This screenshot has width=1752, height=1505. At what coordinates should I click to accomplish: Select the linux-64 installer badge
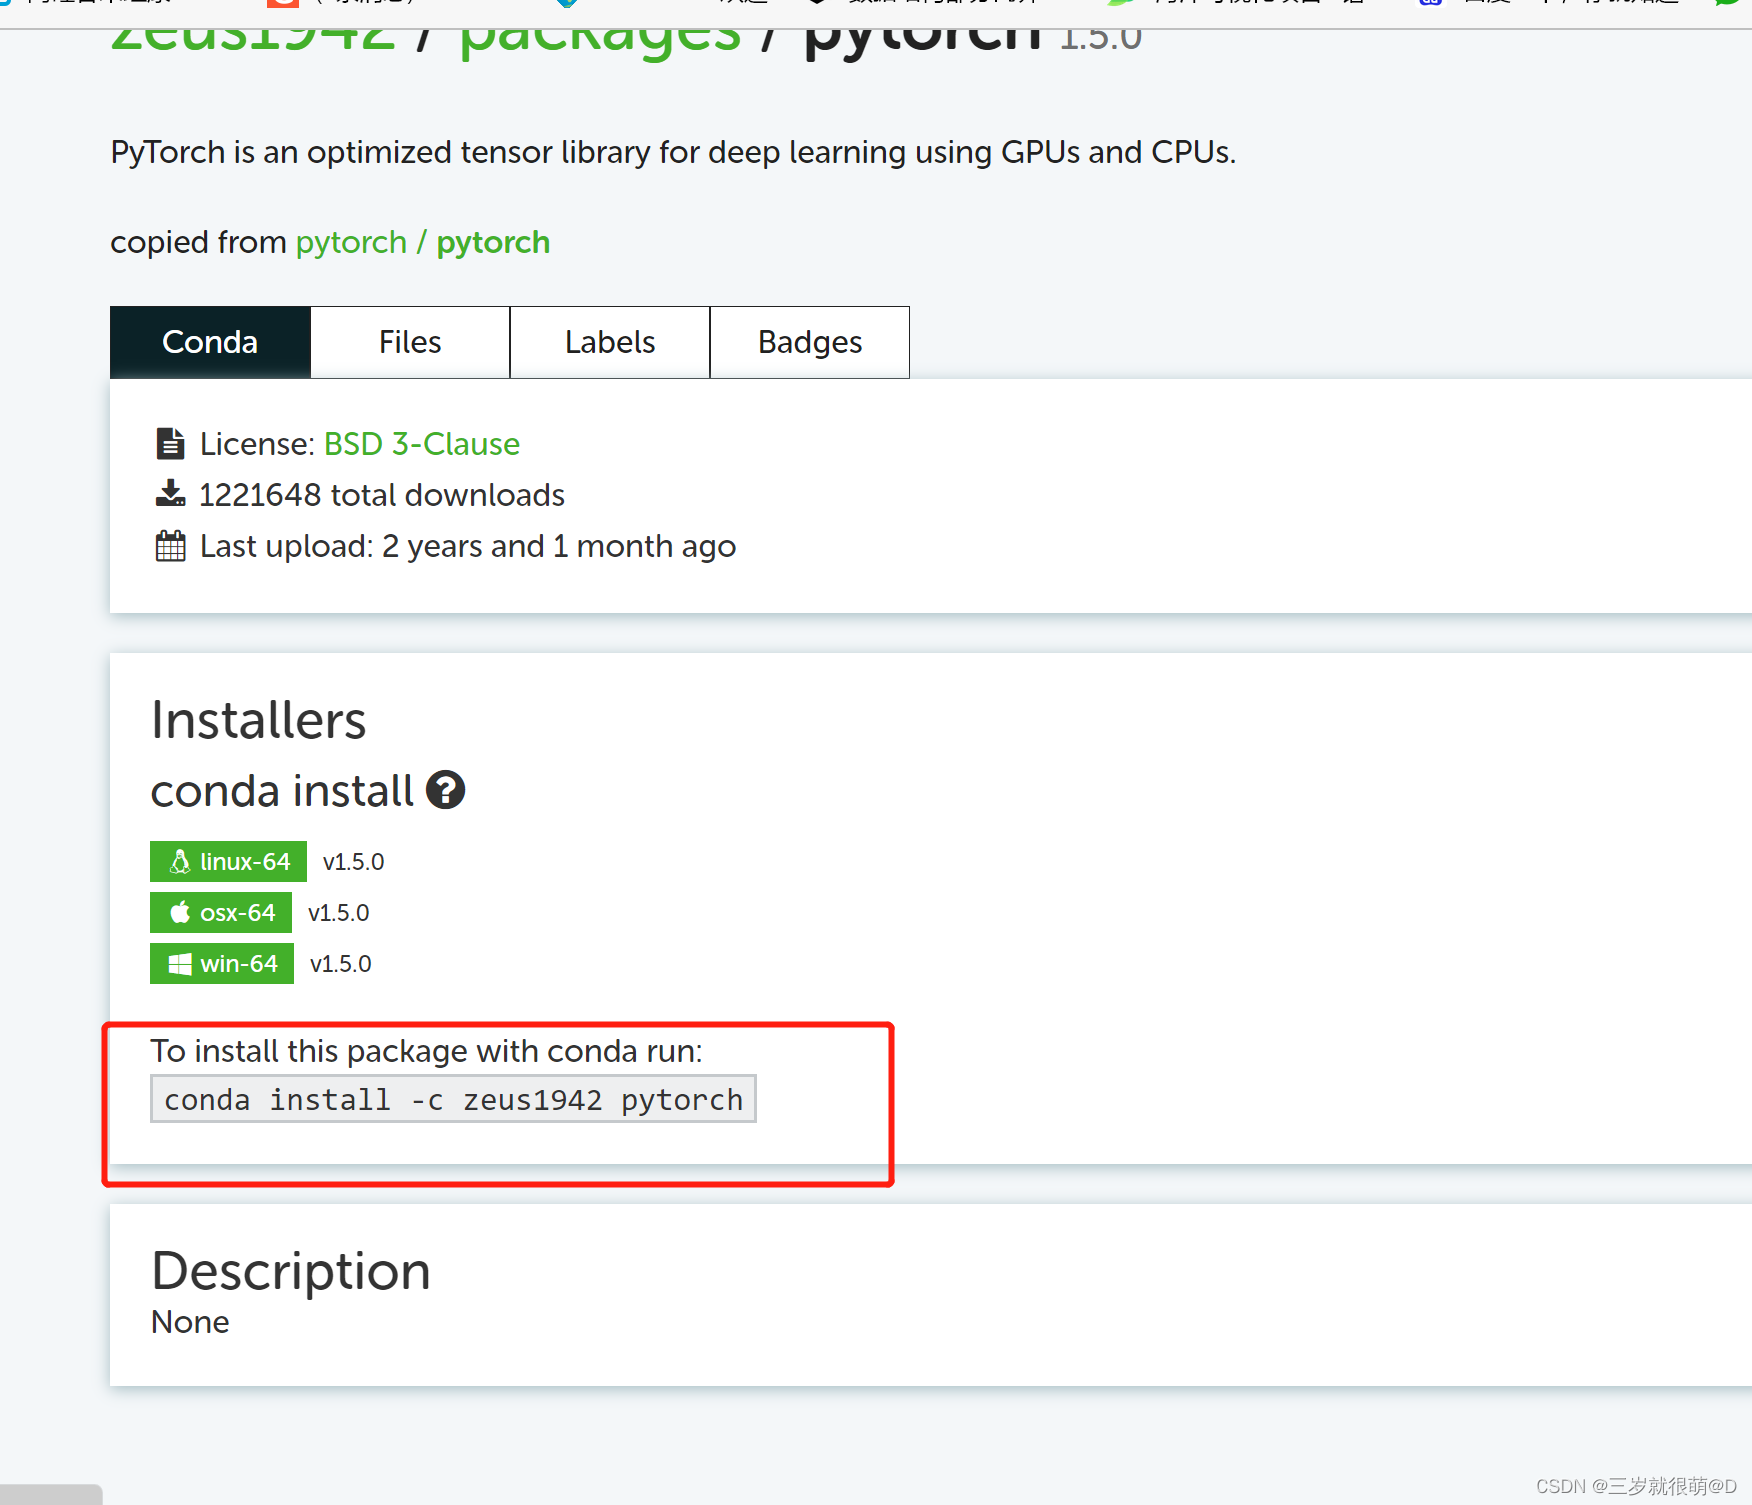(228, 861)
